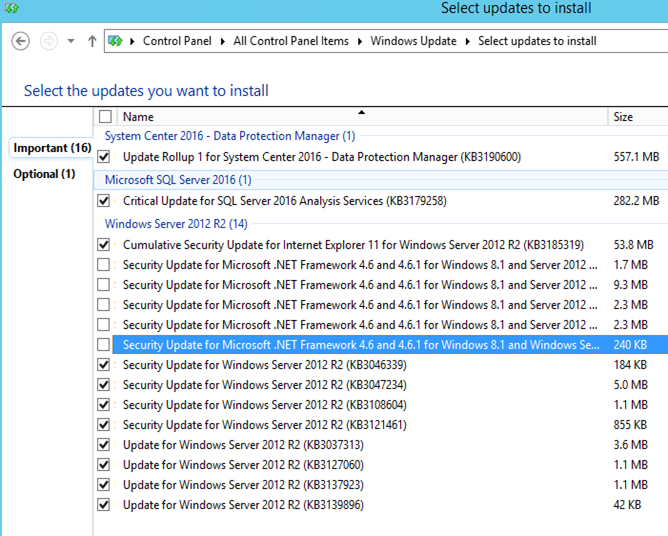Image resolution: width=668 pixels, height=536 pixels.
Task: Toggle the select-all checkbox in Name header
Action: 105,116
